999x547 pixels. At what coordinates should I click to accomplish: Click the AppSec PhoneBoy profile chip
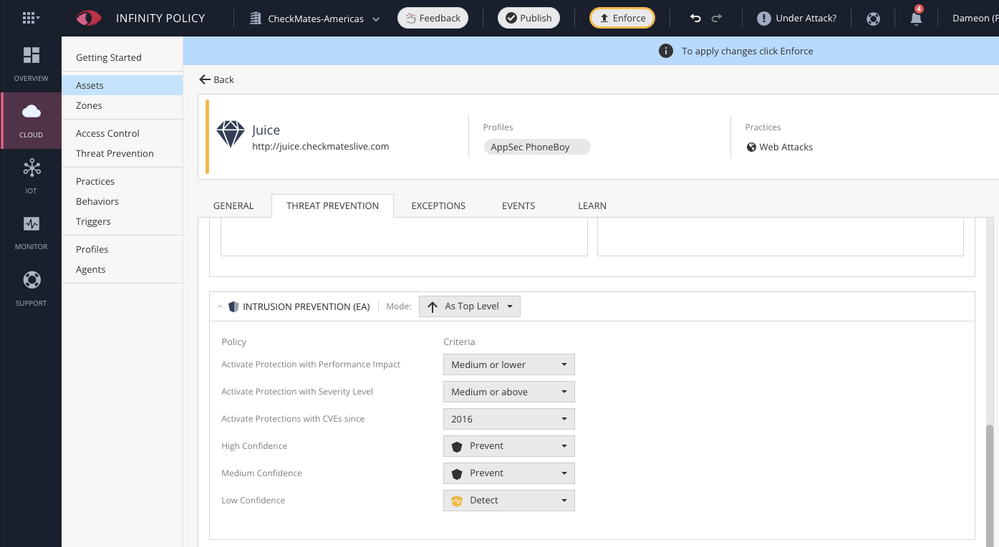(x=537, y=147)
